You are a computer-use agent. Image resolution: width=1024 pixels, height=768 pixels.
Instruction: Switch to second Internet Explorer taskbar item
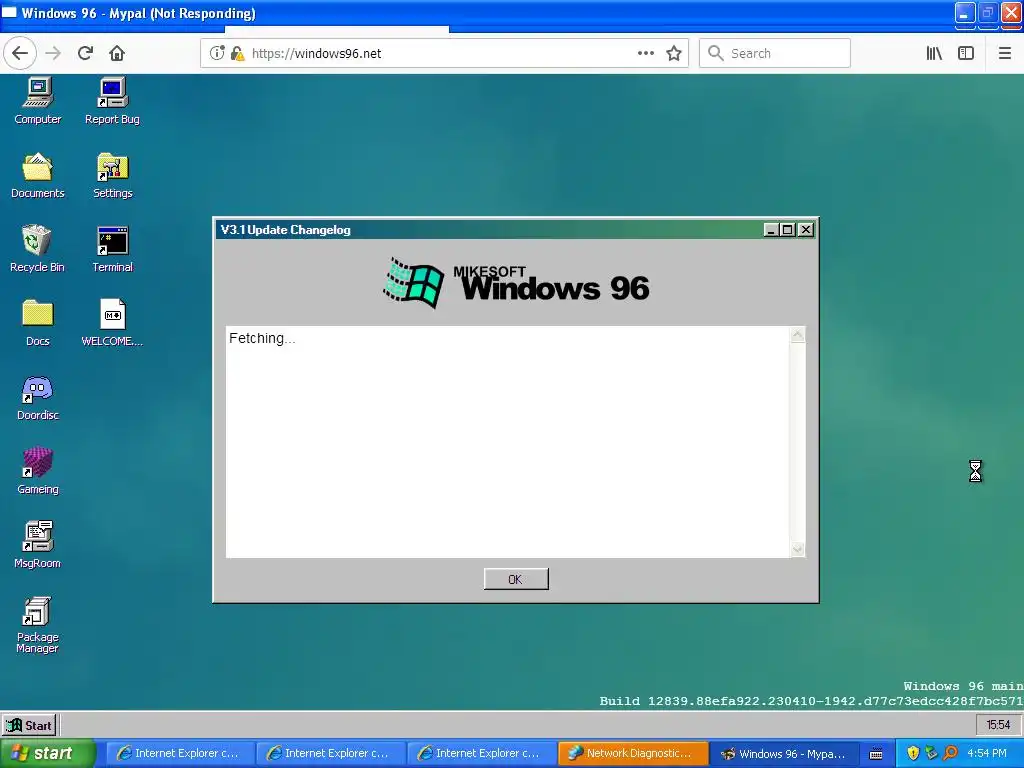330,754
